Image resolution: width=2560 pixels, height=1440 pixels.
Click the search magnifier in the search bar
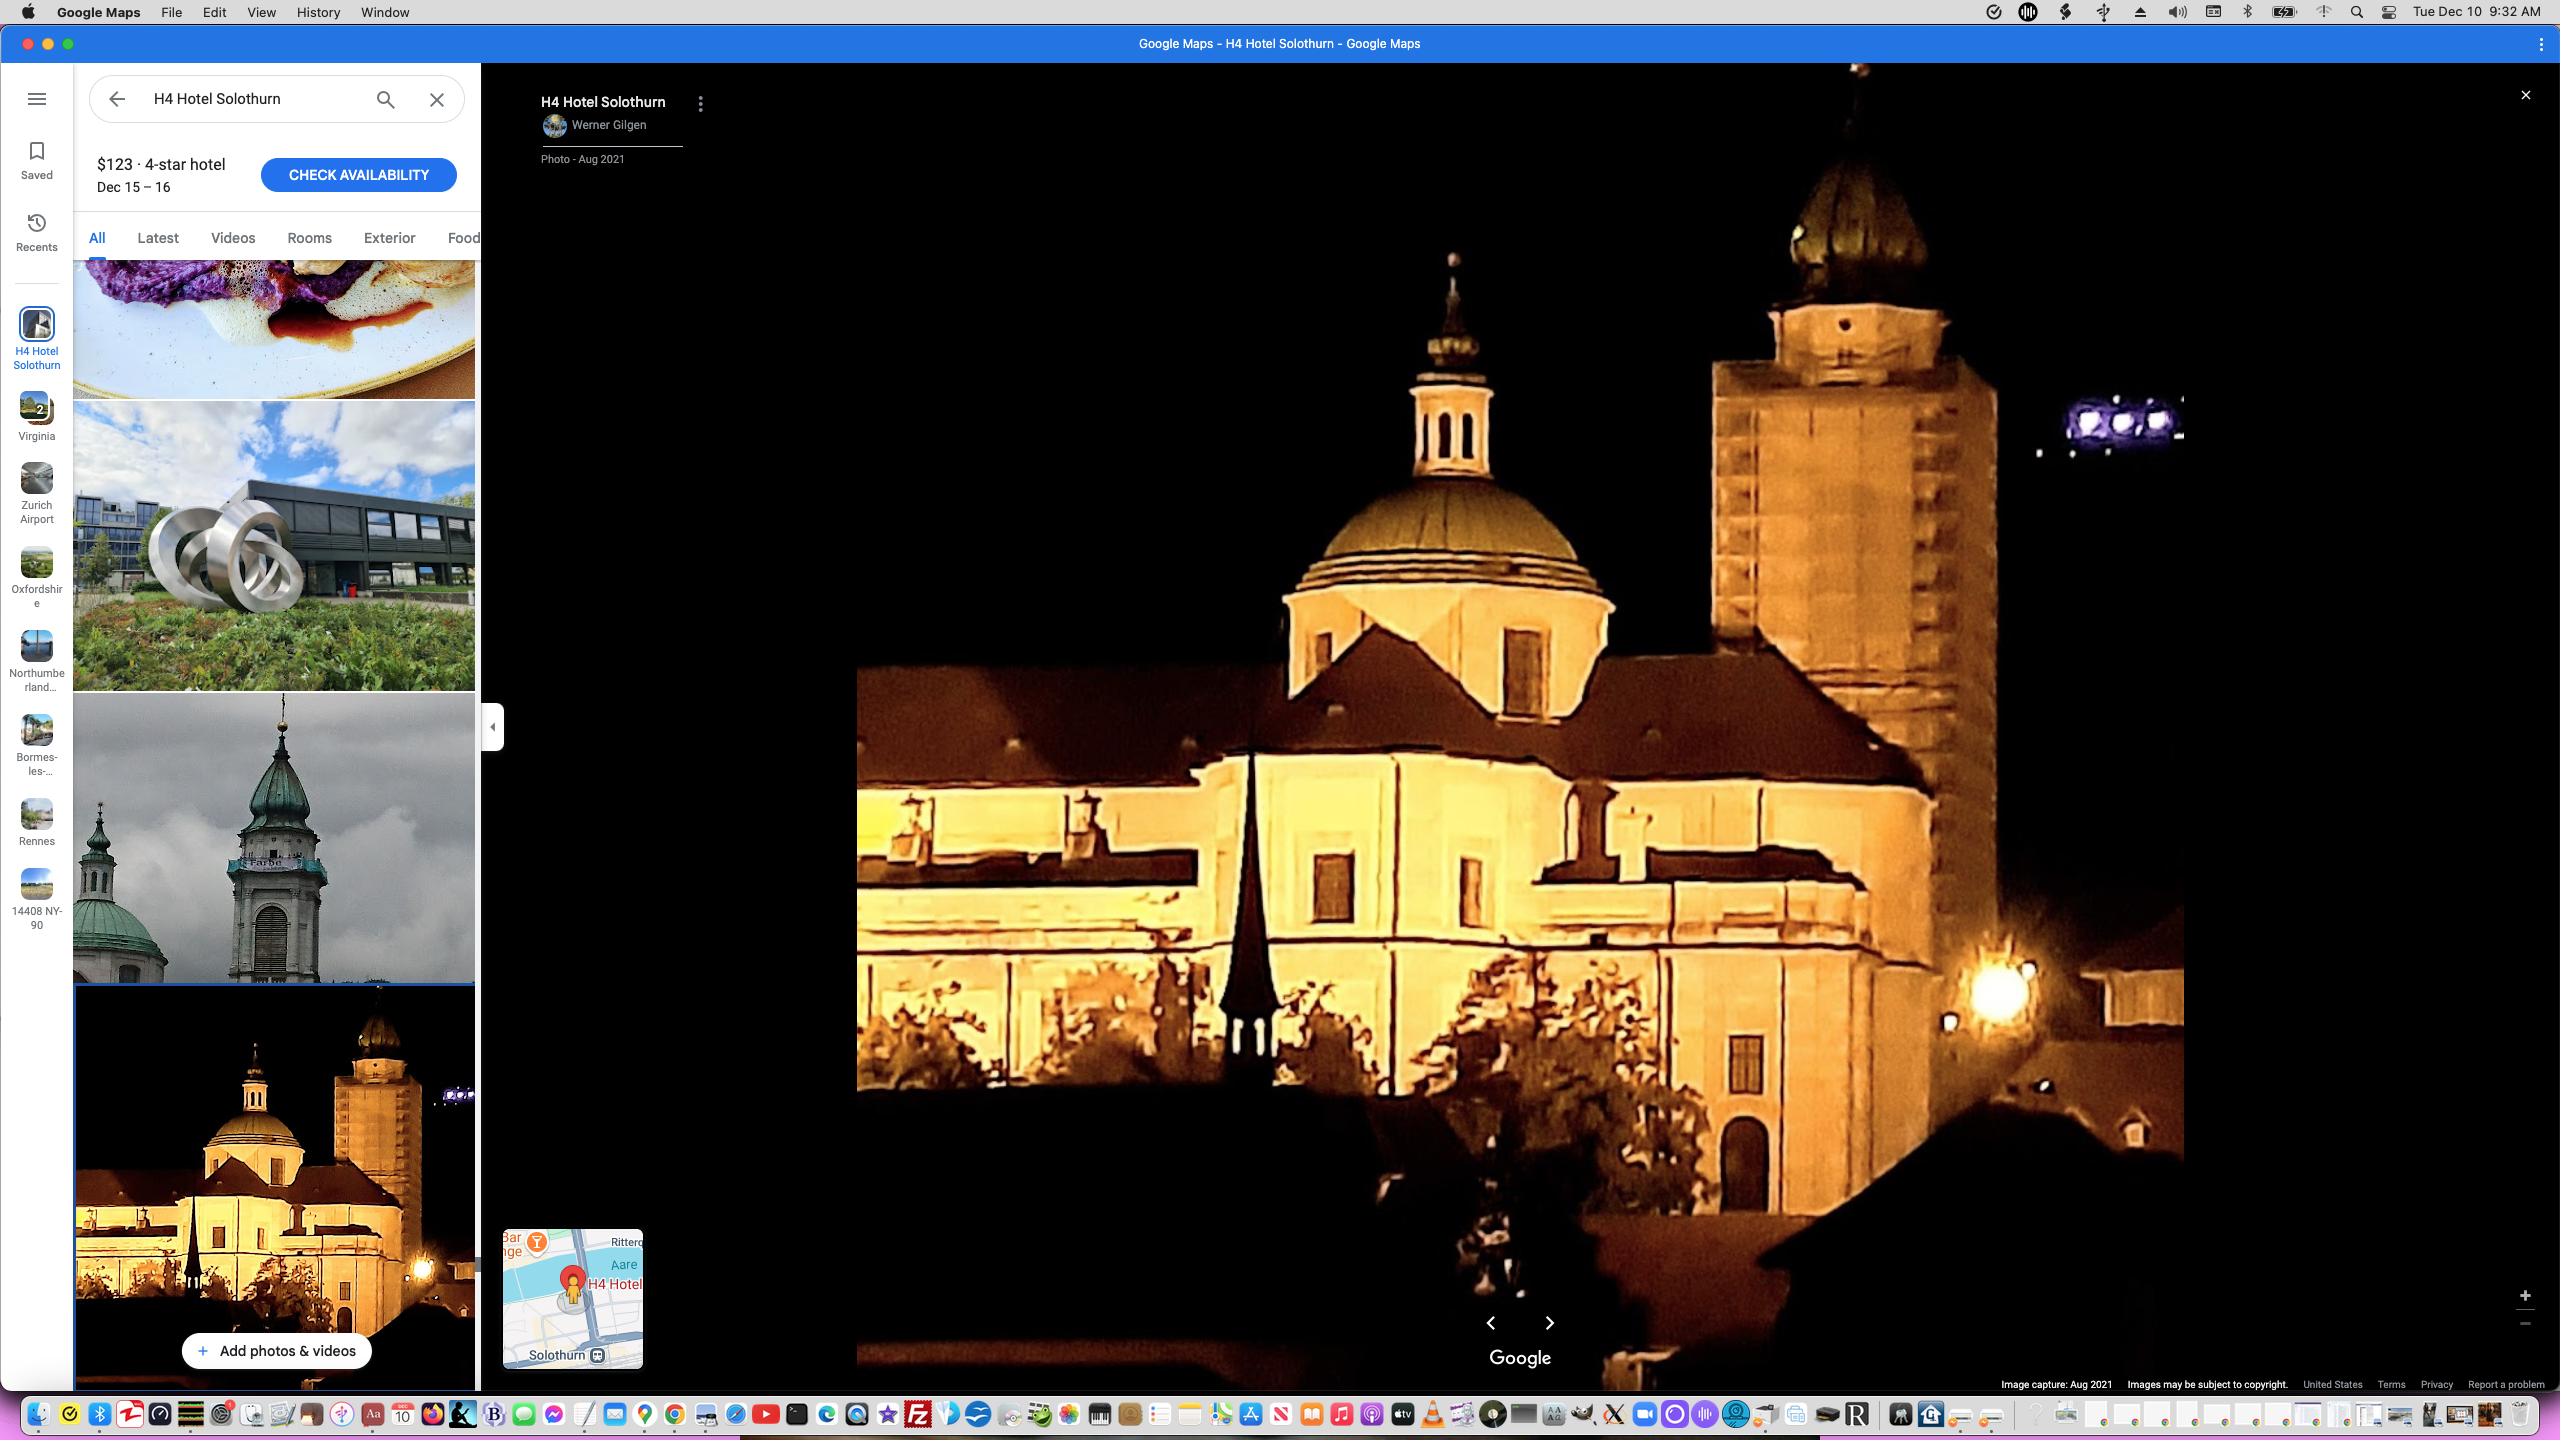pos(384,99)
